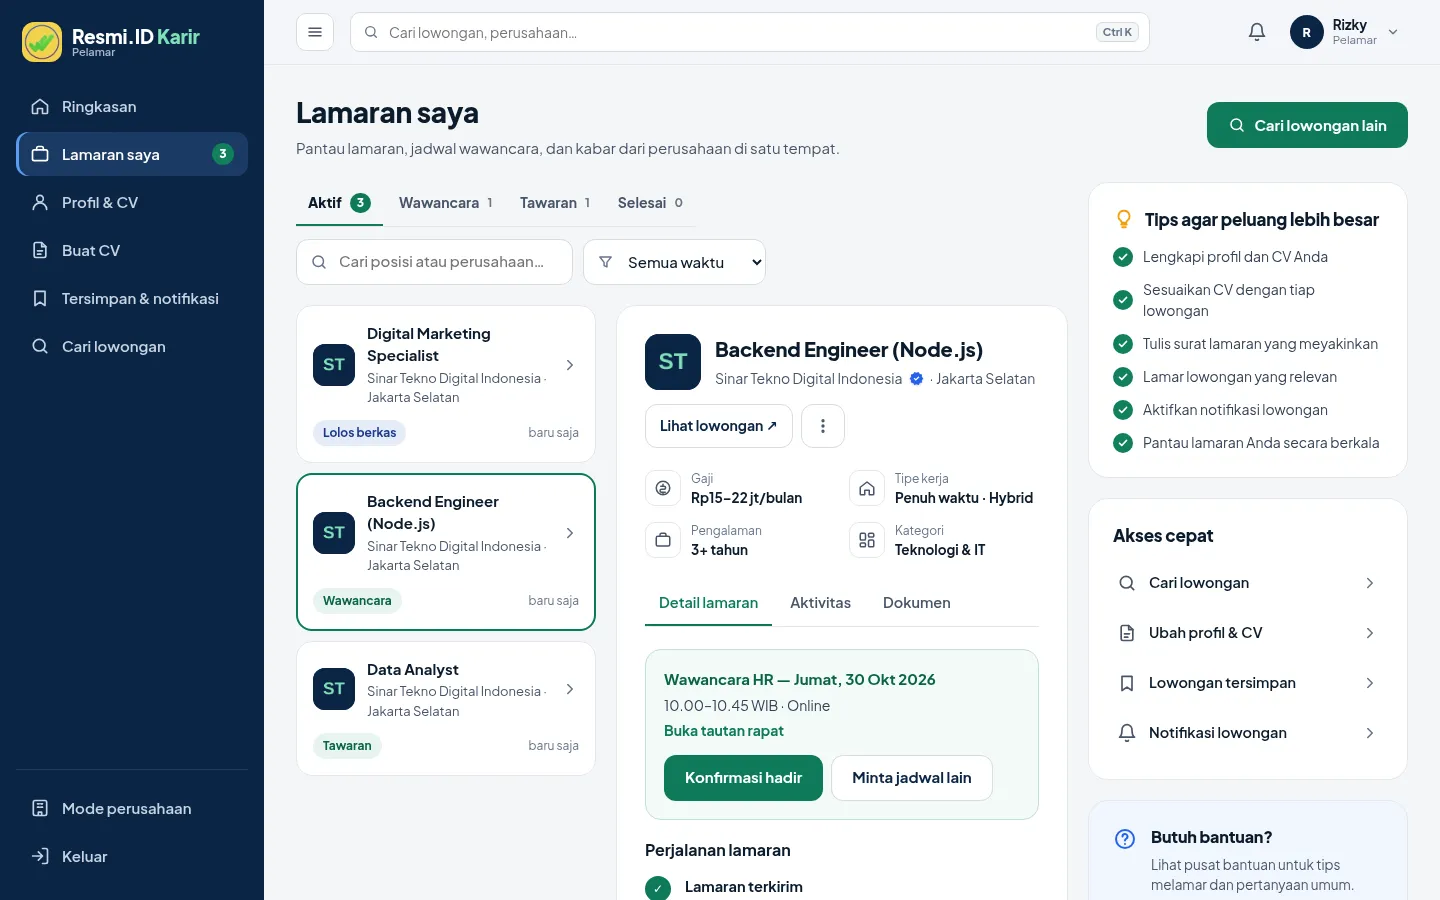
Task: Log out via Keluar
Action: tap(132, 856)
